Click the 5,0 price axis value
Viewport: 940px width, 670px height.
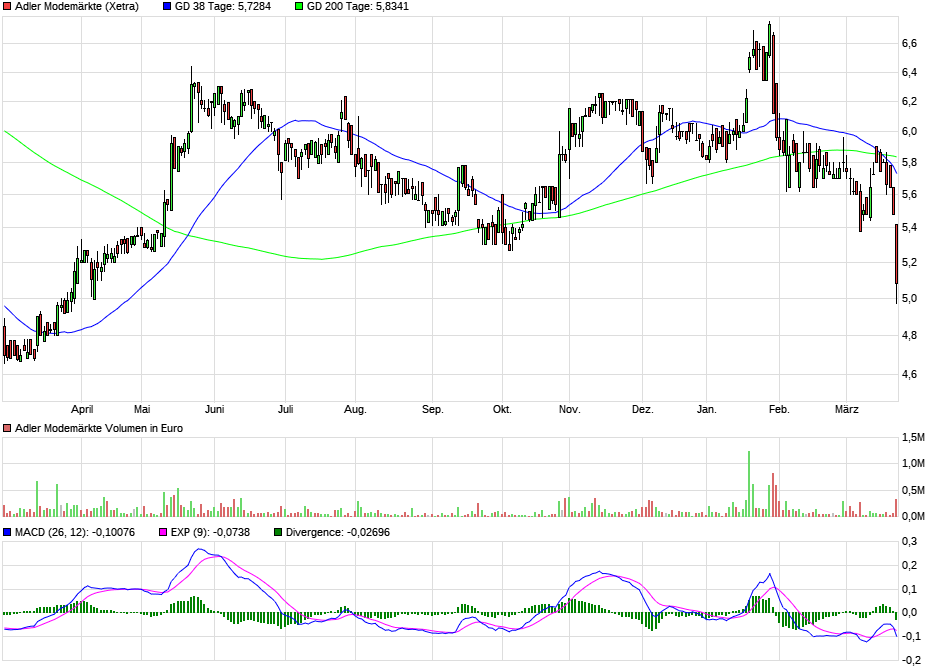pos(909,298)
